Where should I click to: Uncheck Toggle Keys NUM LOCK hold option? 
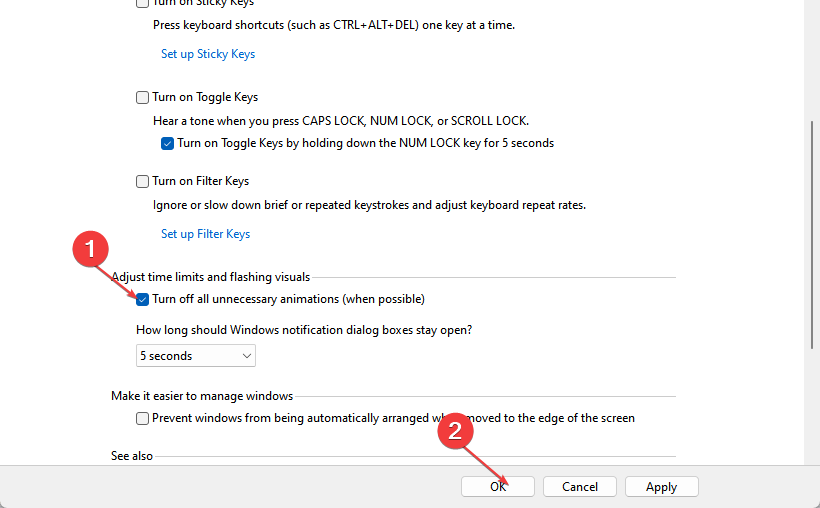(167, 143)
